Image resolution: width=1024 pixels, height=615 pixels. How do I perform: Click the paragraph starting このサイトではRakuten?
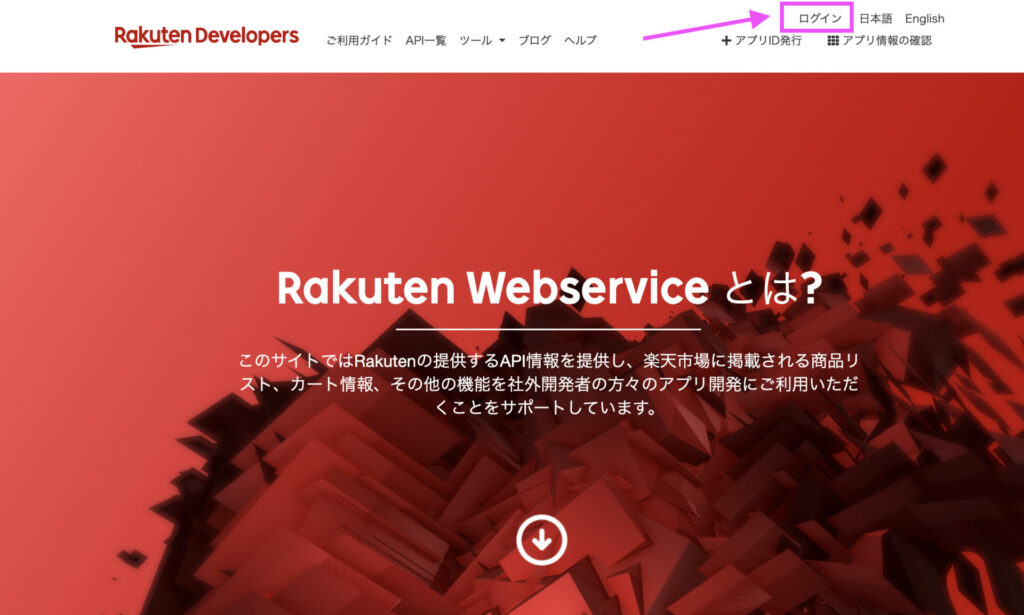549,384
